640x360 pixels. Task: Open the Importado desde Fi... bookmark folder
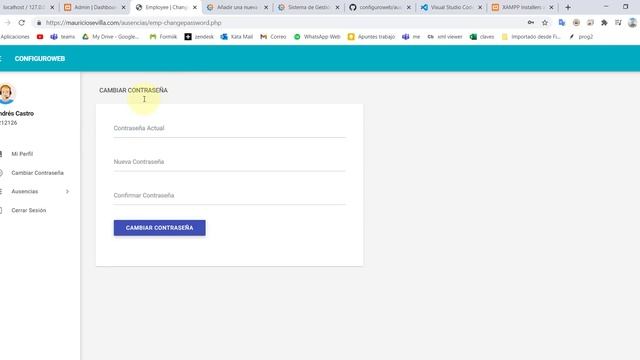coord(531,37)
